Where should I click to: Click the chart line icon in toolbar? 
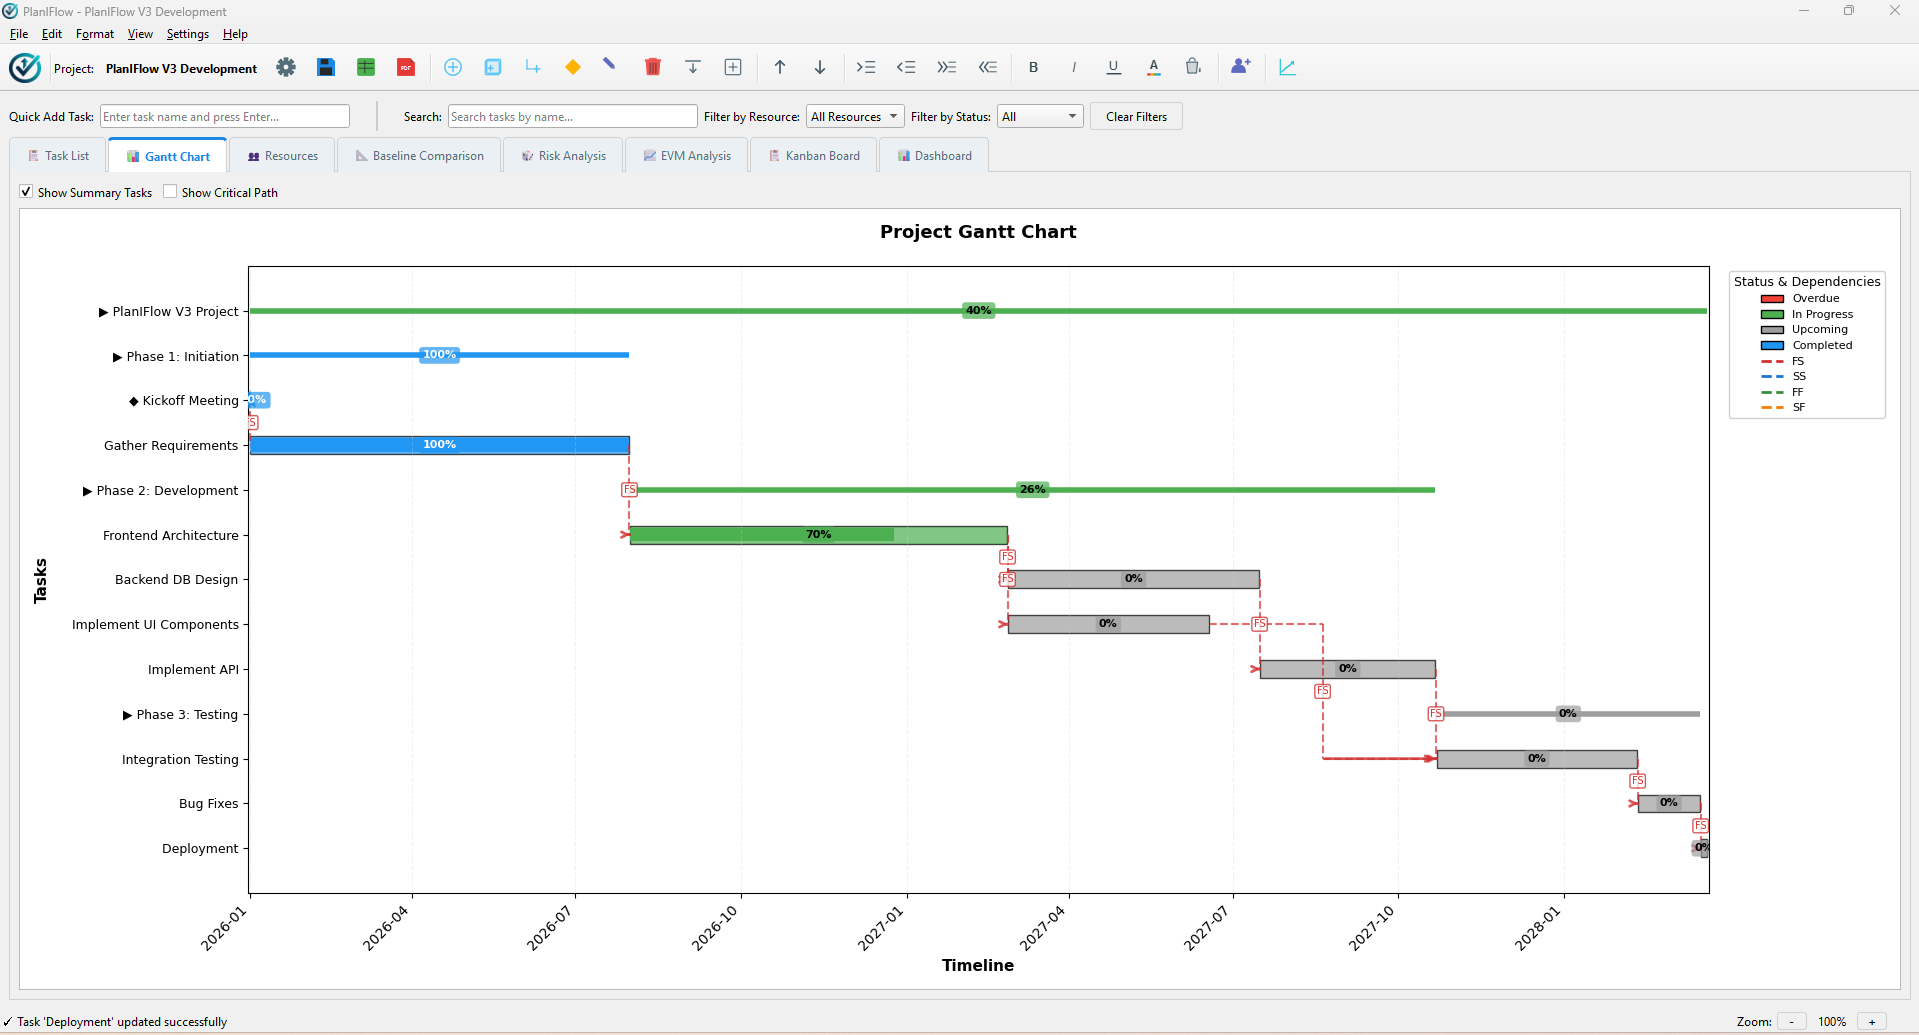(1288, 67)
